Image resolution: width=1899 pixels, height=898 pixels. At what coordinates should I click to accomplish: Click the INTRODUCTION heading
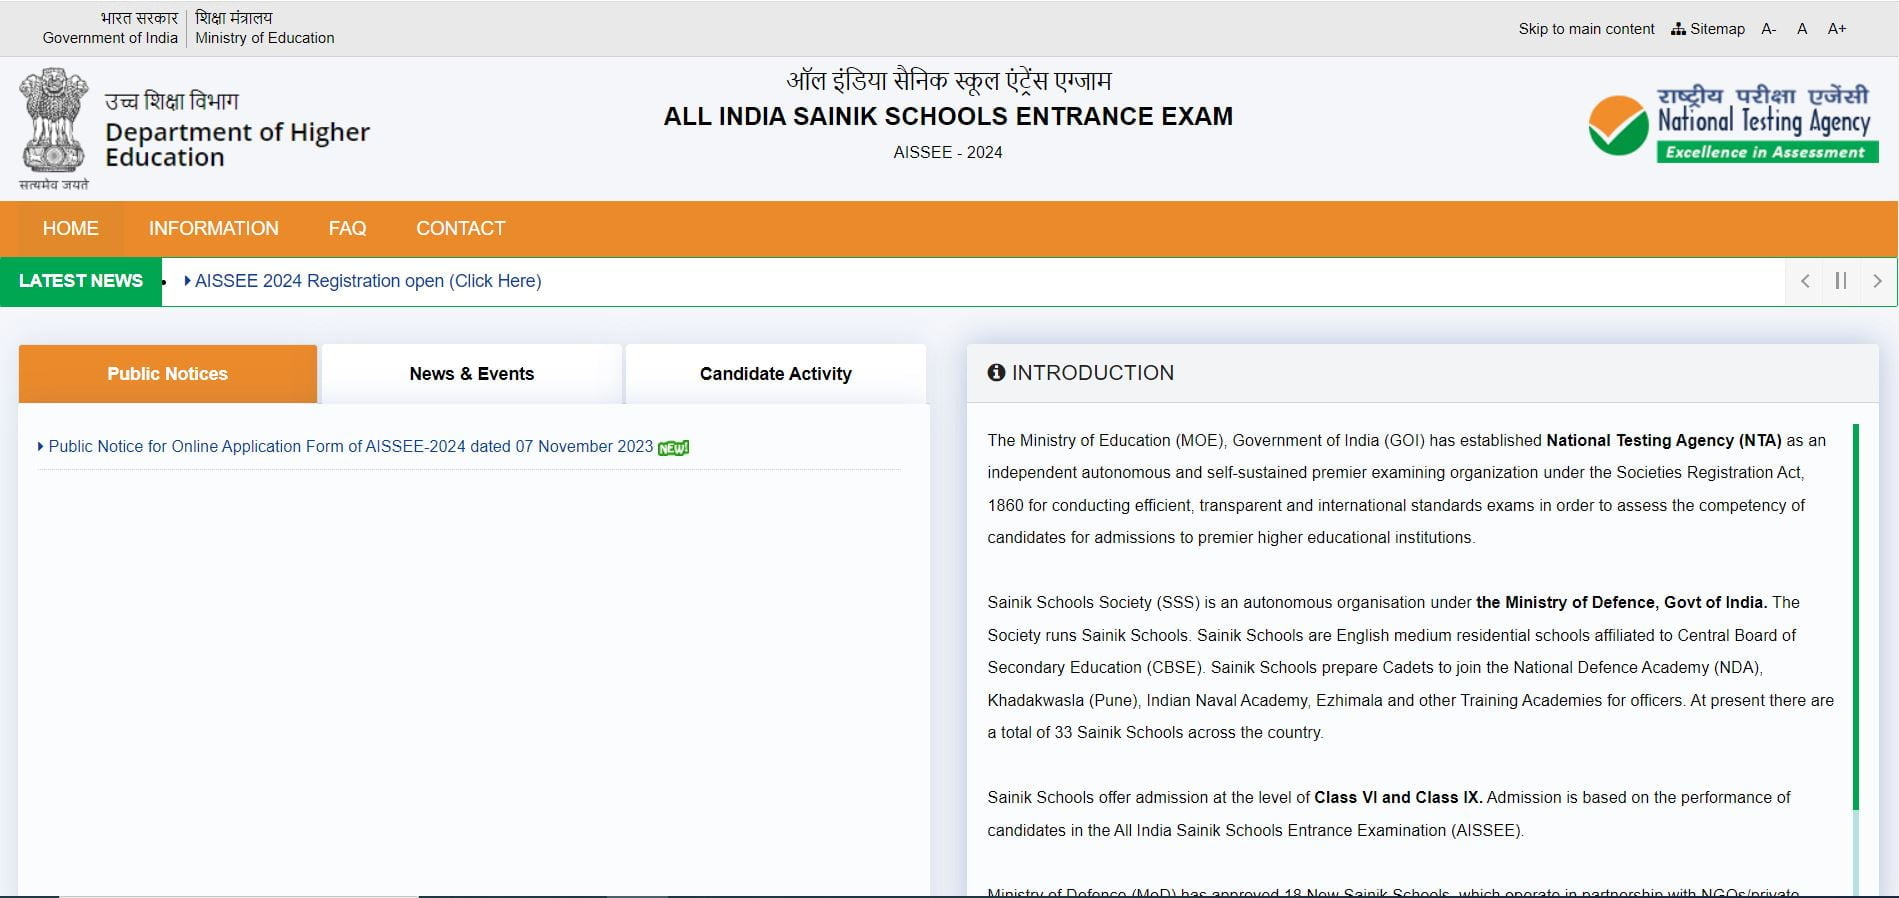[1093, 373]
